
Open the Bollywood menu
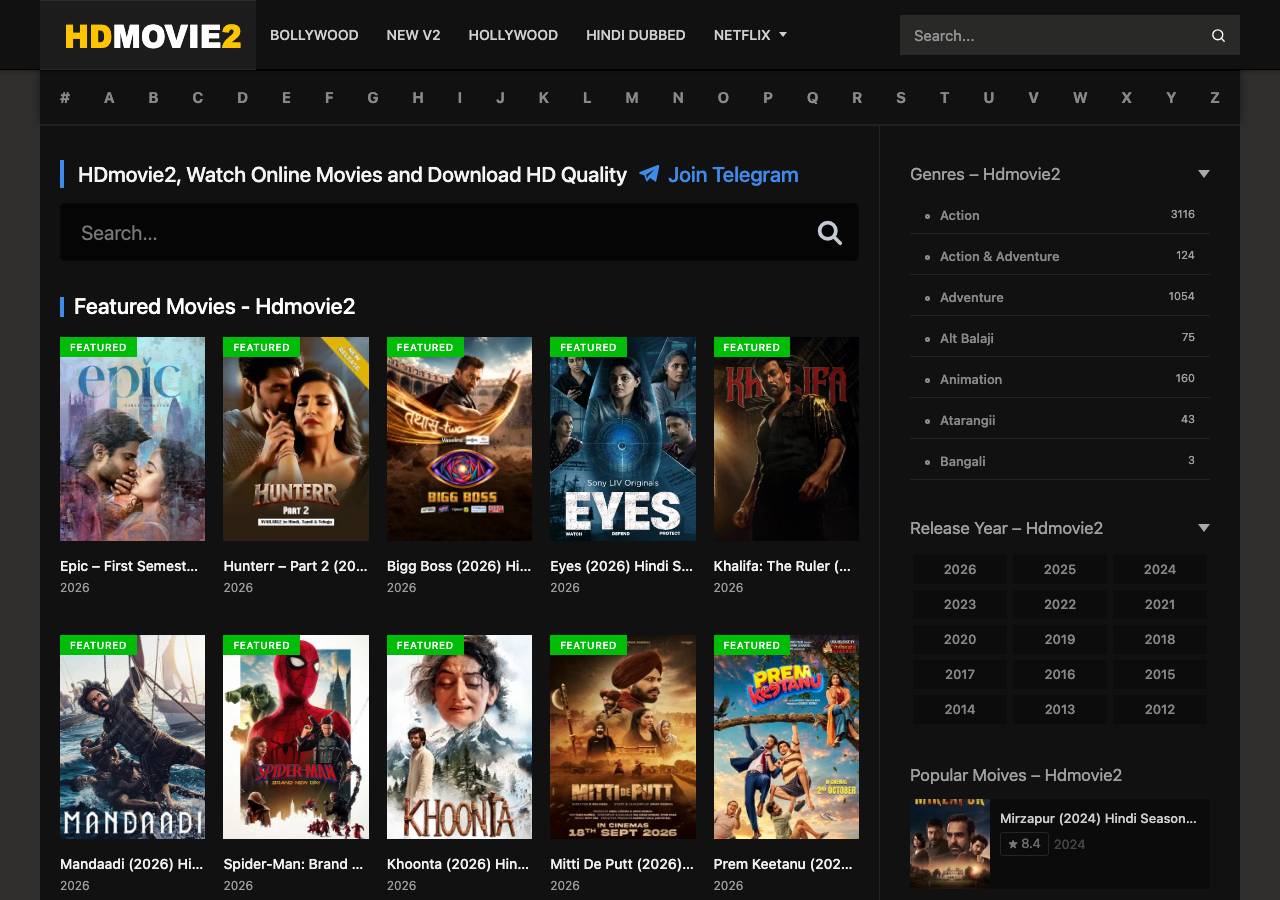tap(314, 35)
